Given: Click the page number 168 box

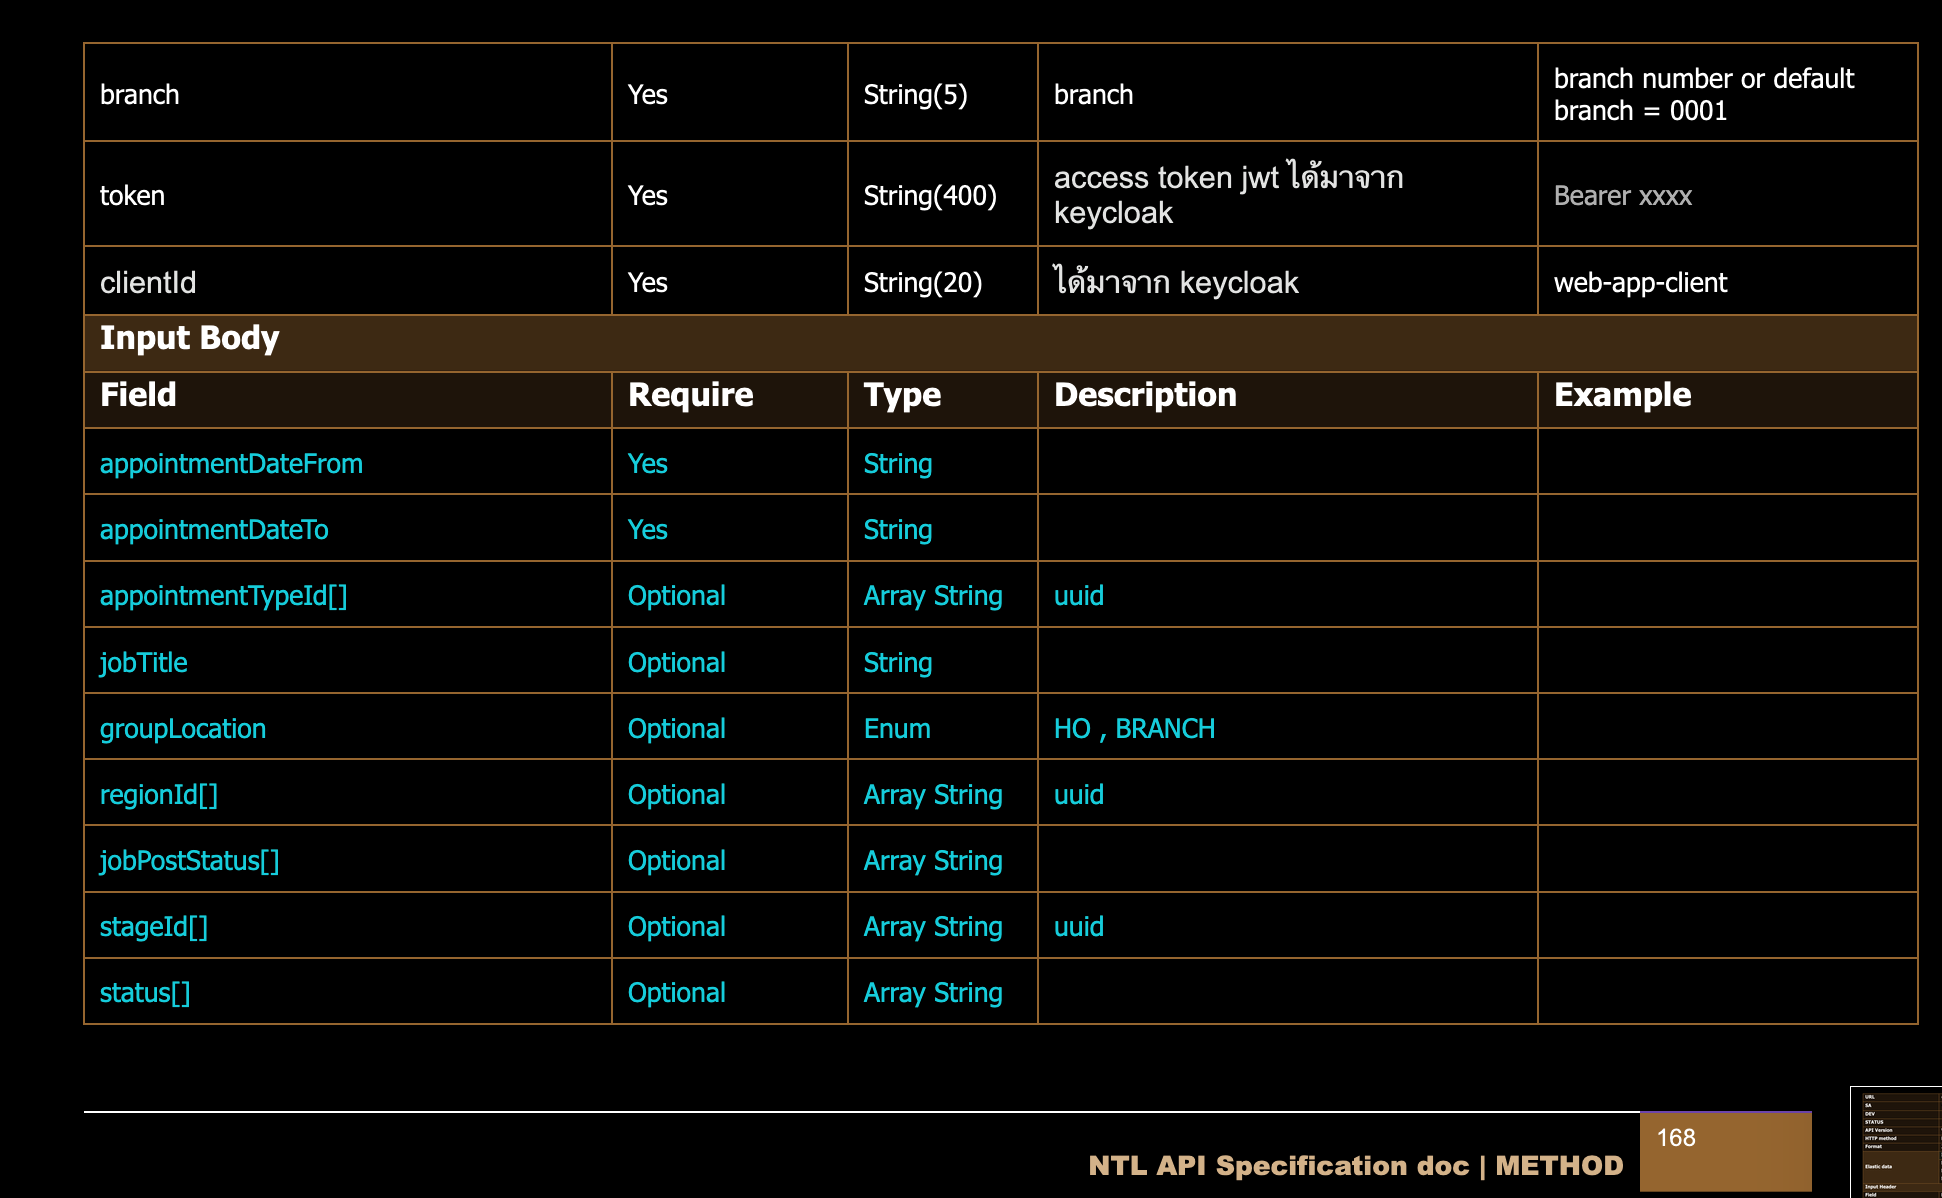Looking at the screenshot, I should (1725, 1150).
